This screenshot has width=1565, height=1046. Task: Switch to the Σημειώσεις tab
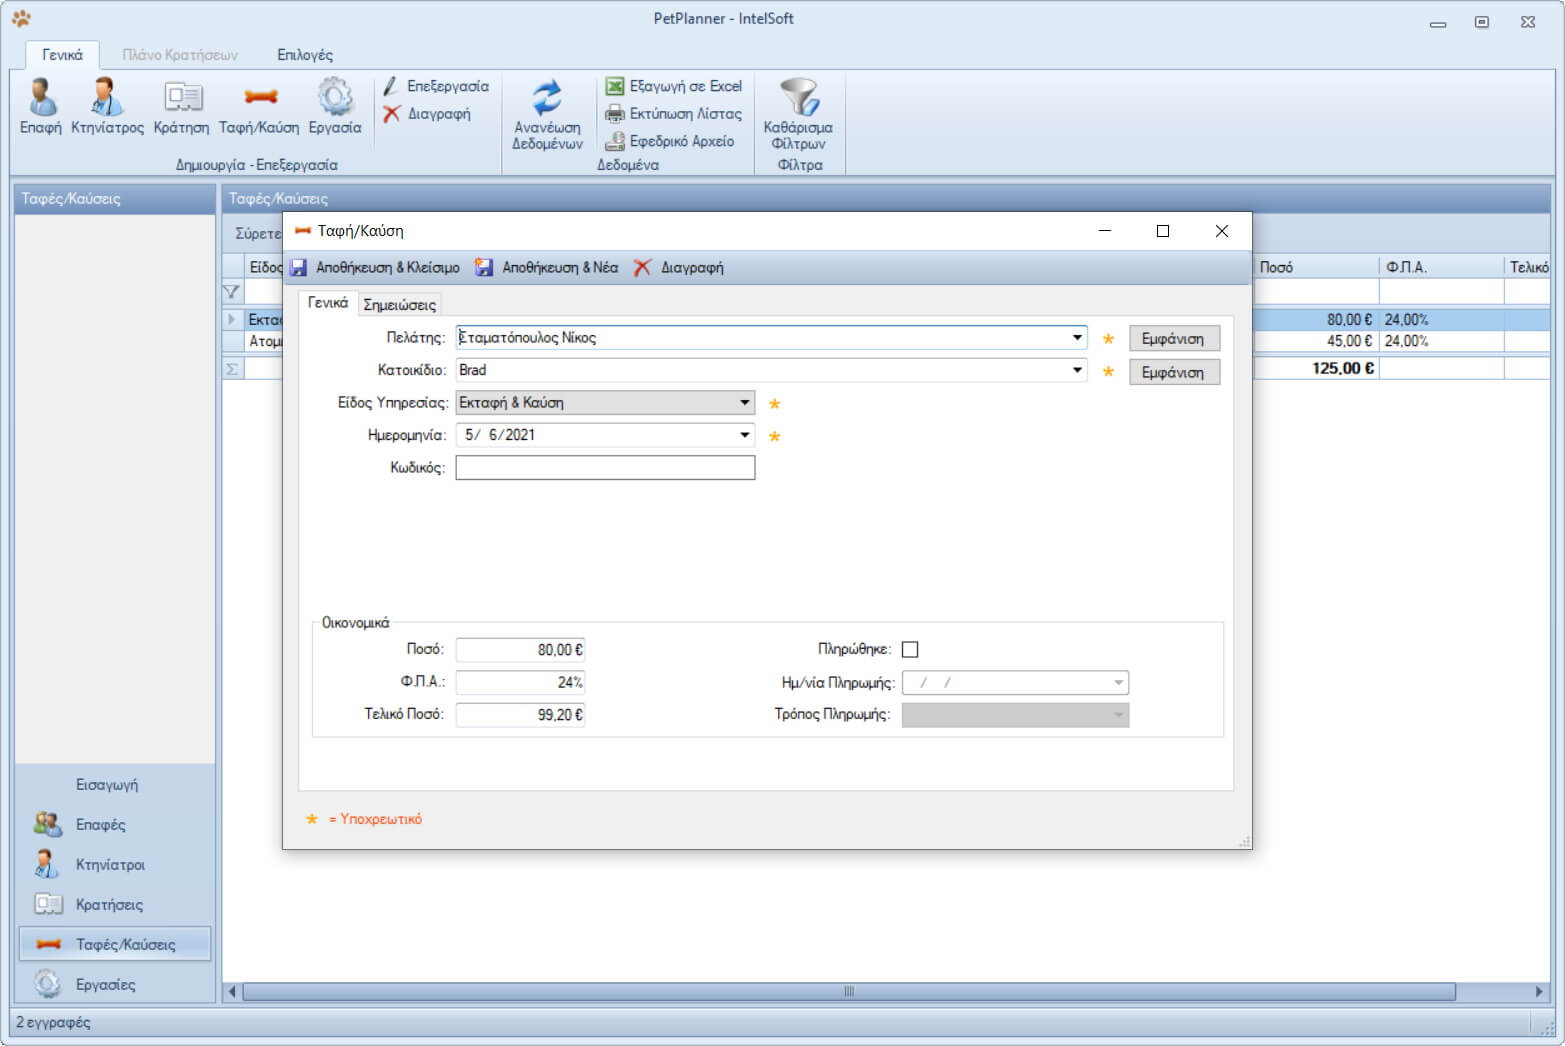pyautogui.click(x=399, y=305)
